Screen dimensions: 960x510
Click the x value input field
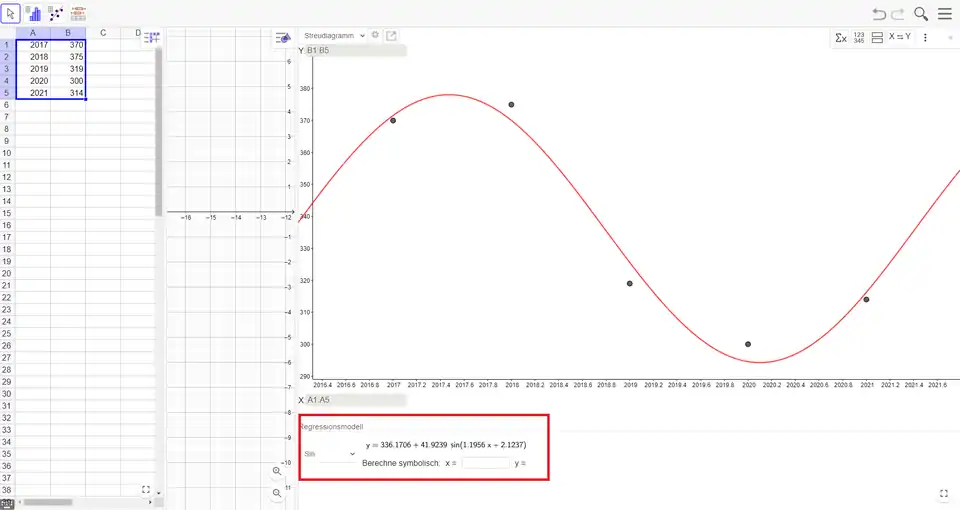[485, 463]
